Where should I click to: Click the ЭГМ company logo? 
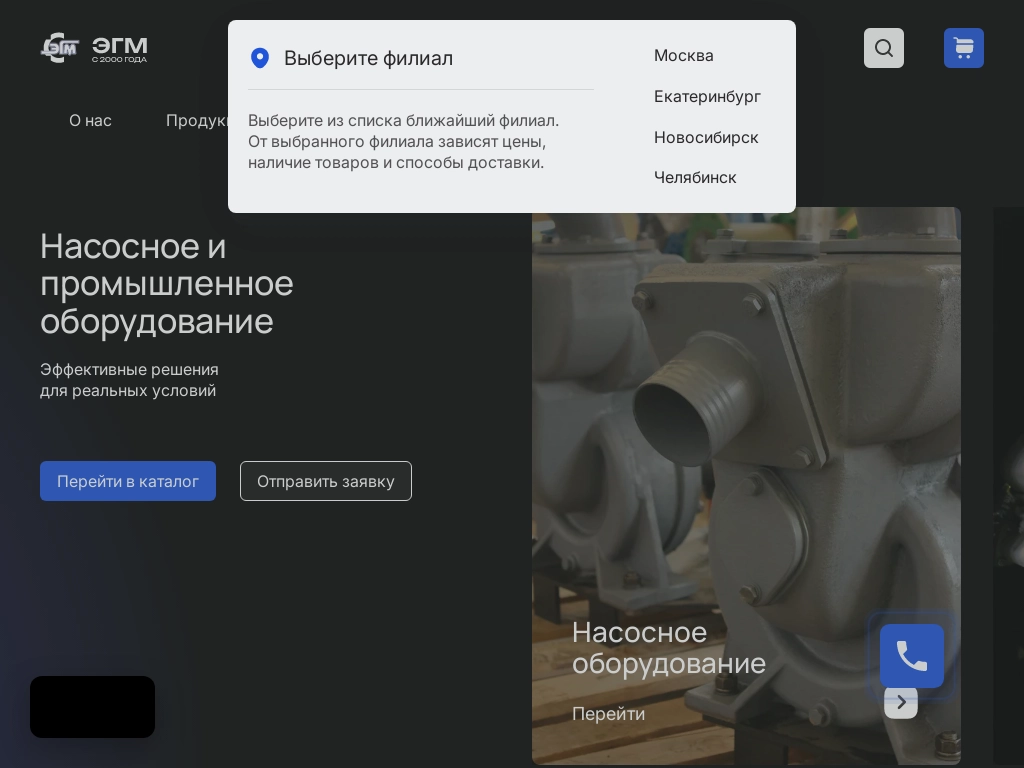click(94, 48)
